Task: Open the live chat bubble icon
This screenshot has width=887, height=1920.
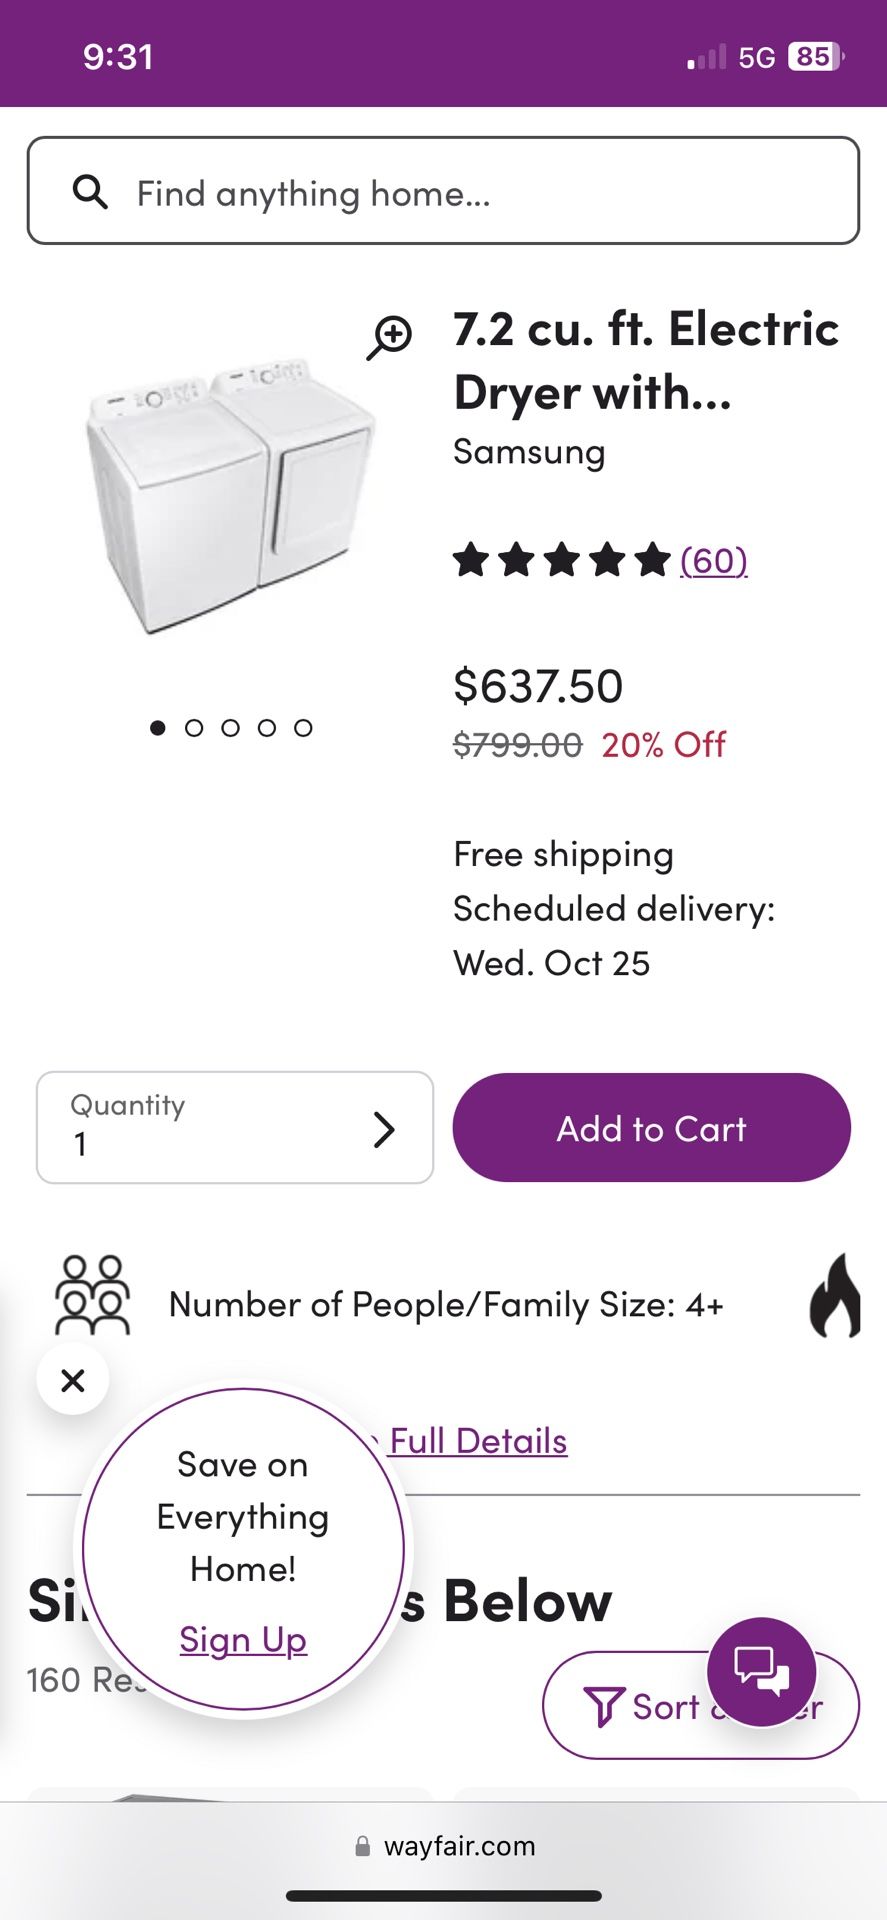Action: click(x=762, y=1671)
